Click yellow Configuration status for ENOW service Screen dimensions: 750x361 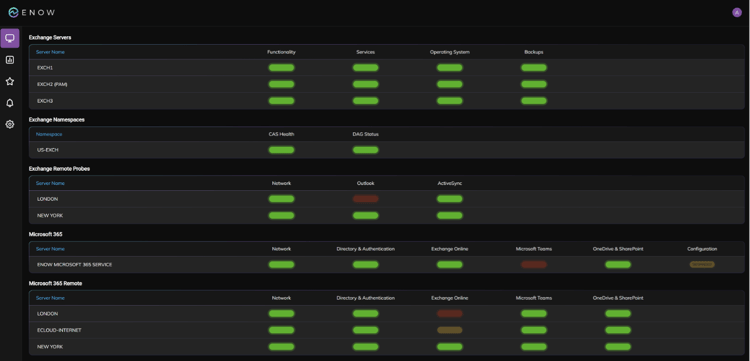[x=702, y=264]
